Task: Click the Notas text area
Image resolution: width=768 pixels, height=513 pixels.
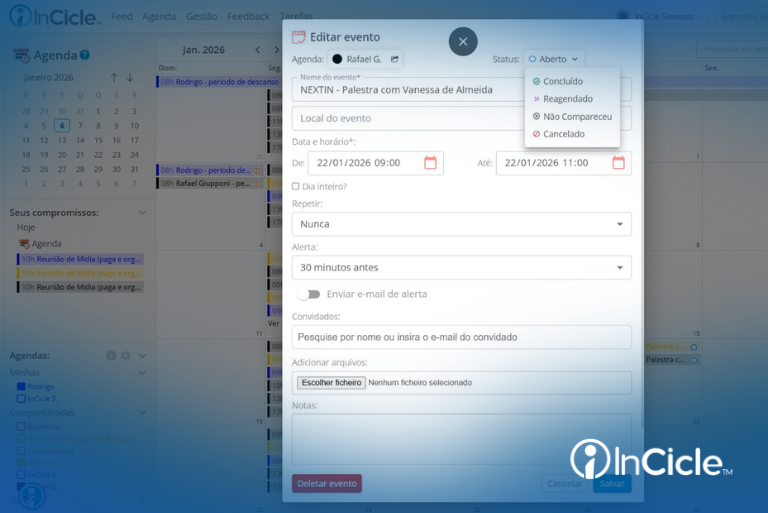Action: click(461, 439)
